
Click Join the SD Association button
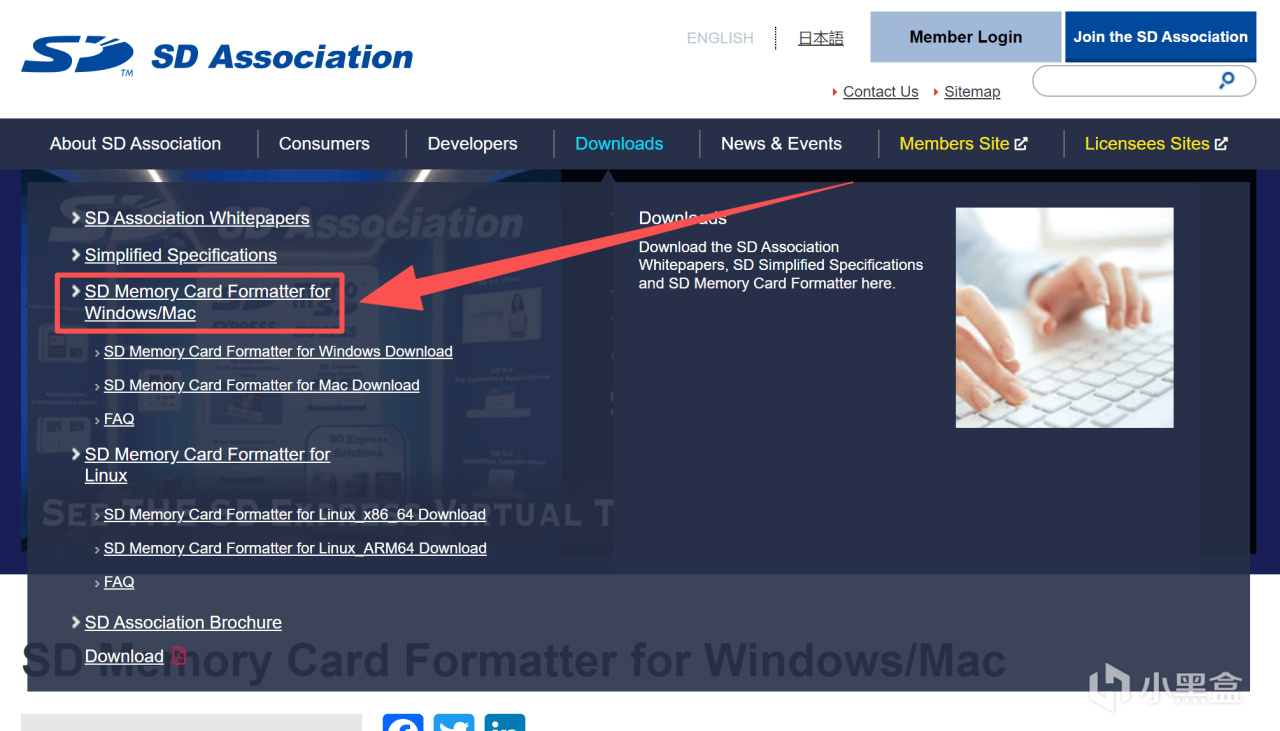click(1160, 37)
